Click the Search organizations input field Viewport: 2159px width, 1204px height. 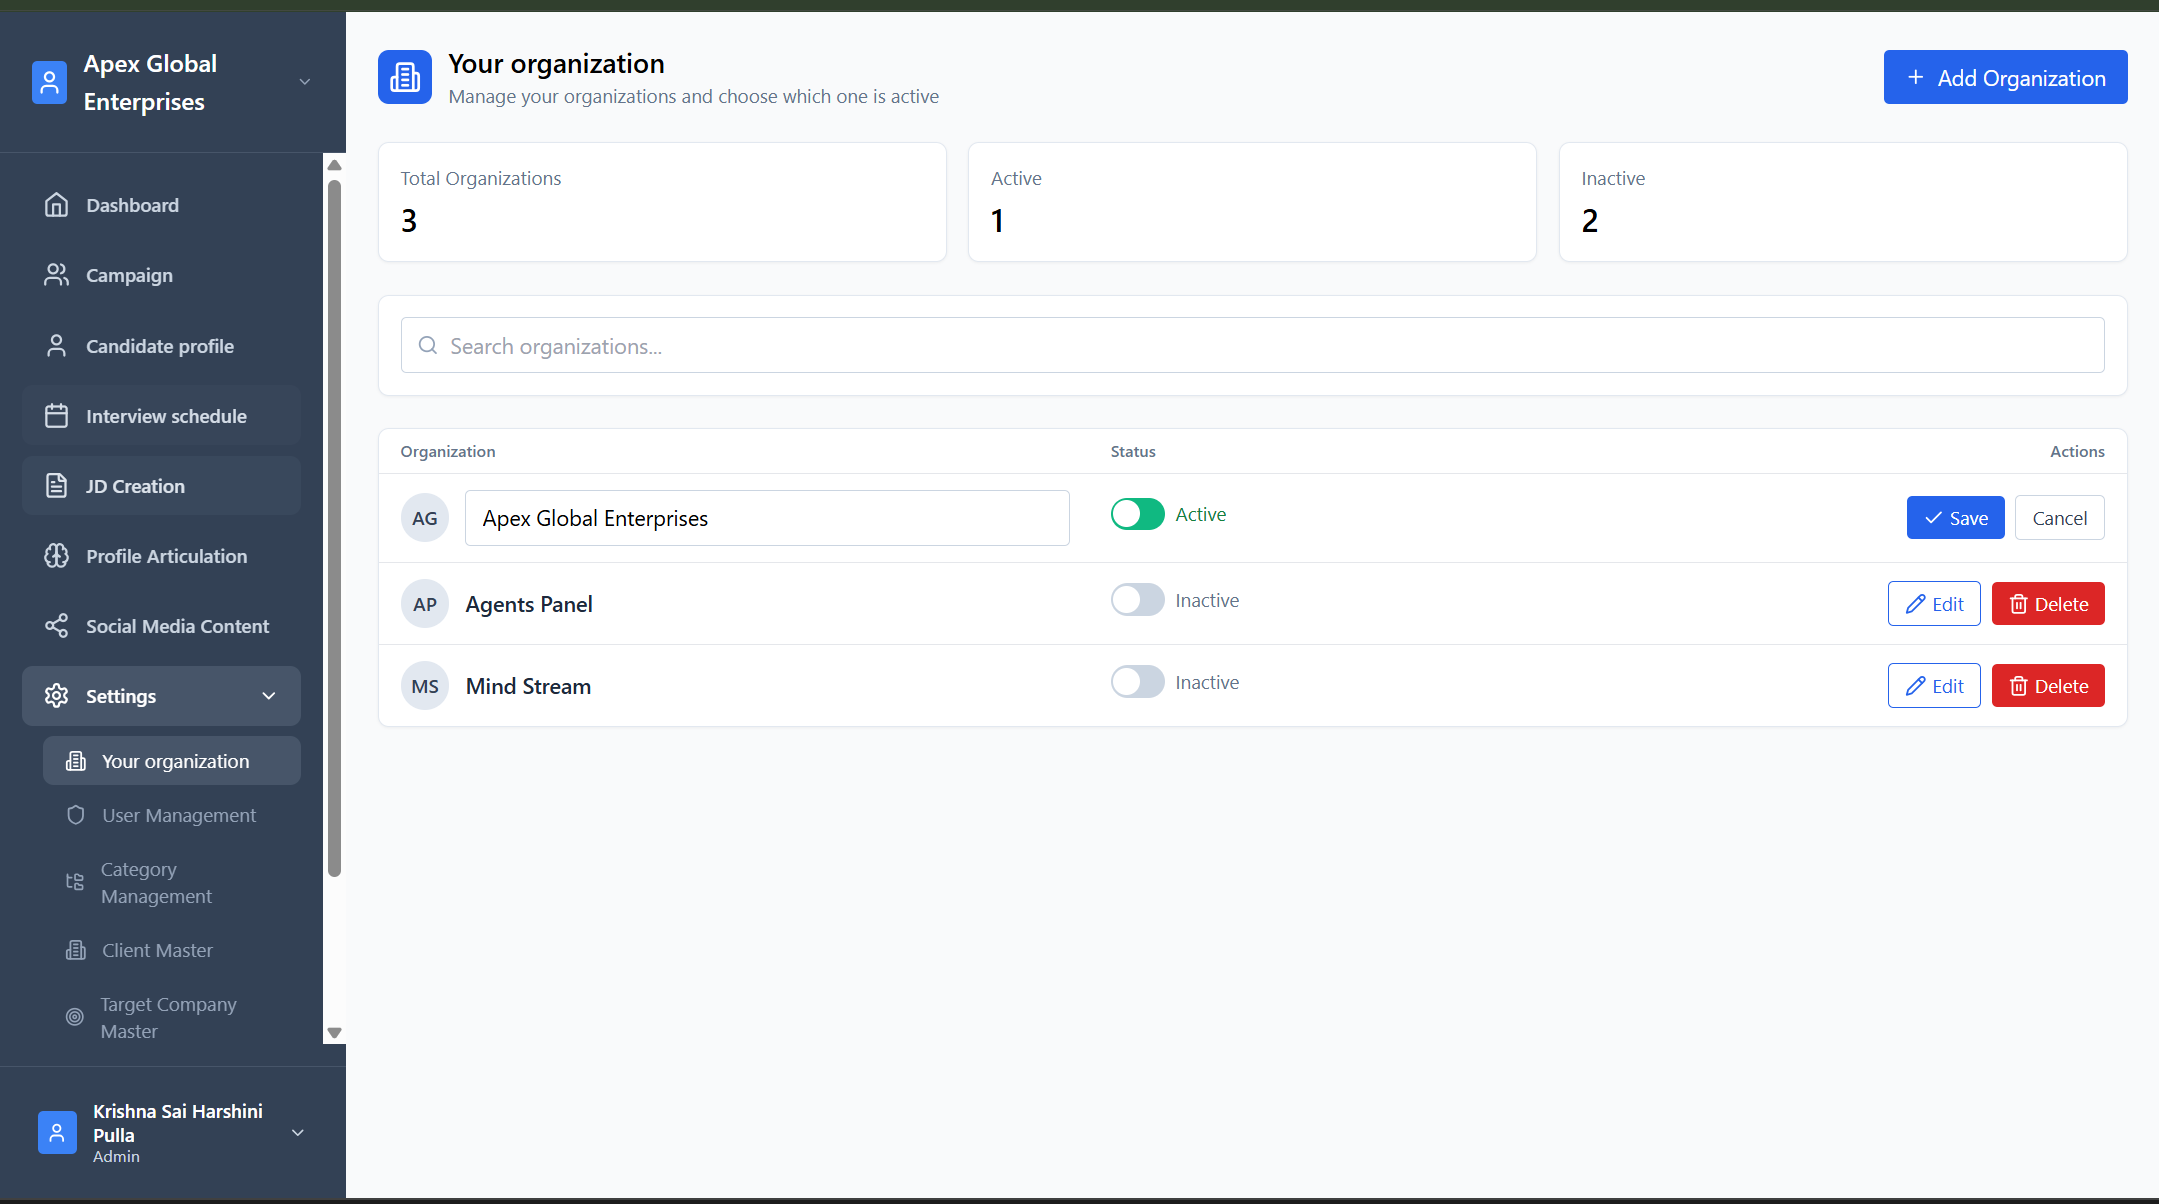coord(1252,346)
